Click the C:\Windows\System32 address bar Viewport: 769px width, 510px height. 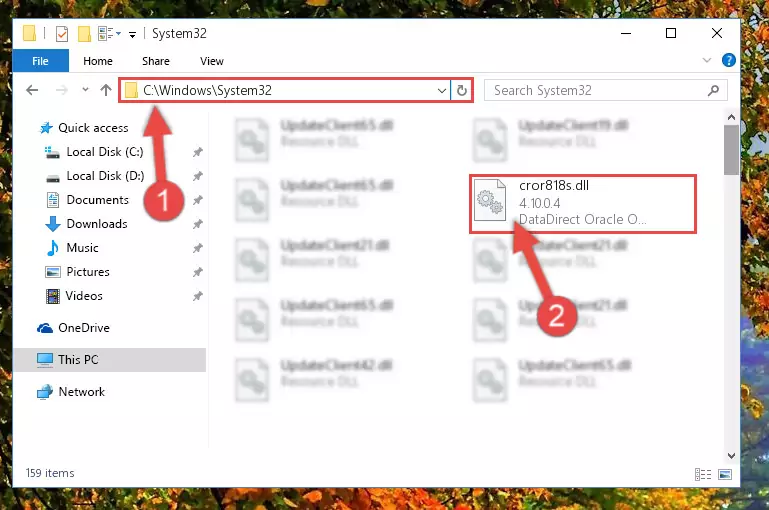point(284,90)
